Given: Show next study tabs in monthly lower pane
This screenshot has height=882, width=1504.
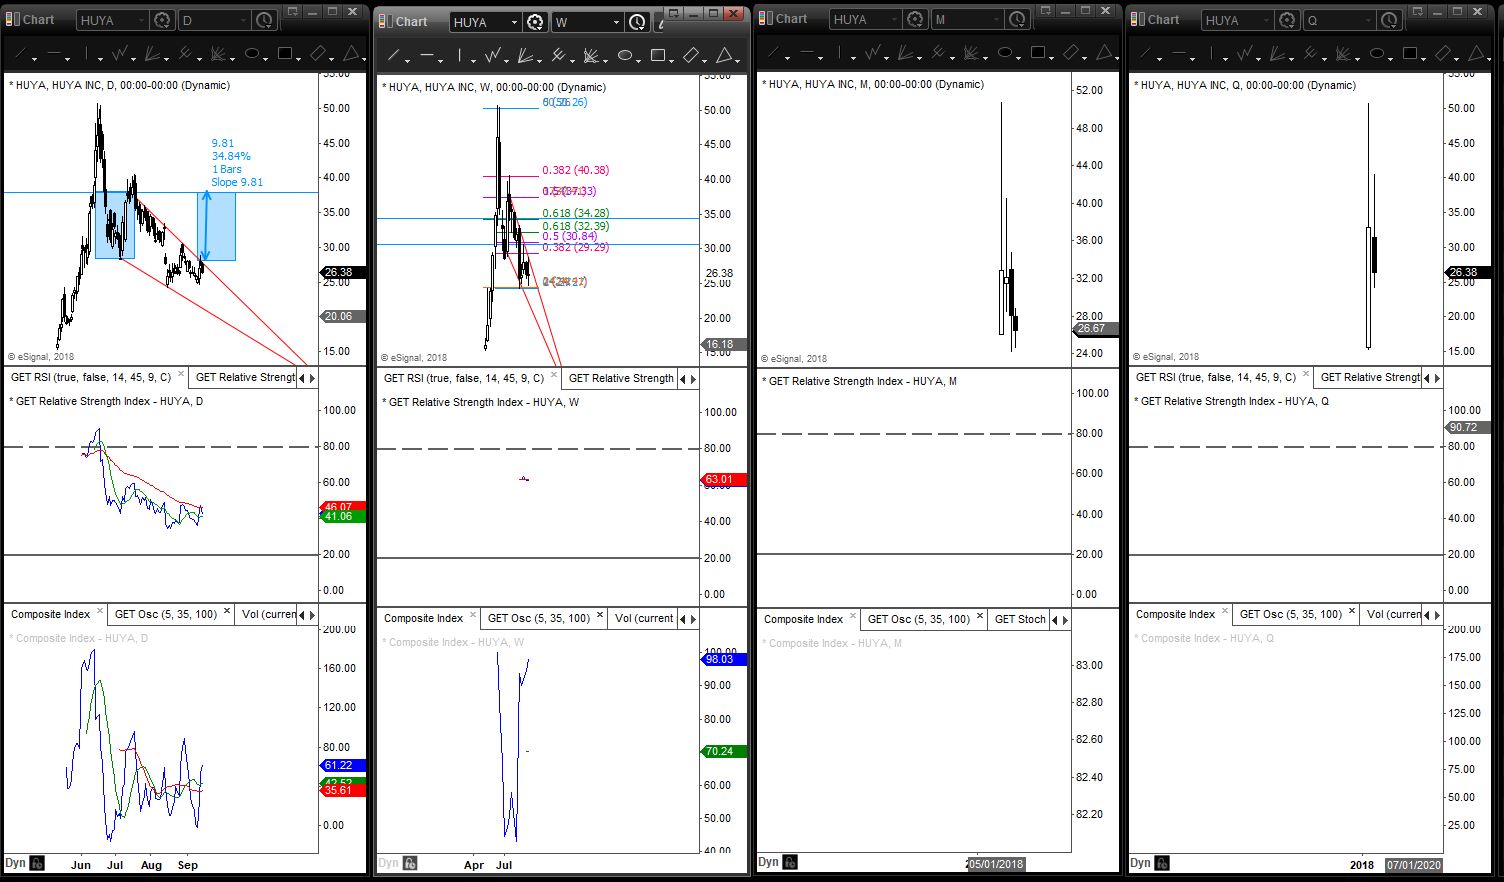Looking at the screenshot, I should click(x=1066, y=620).
